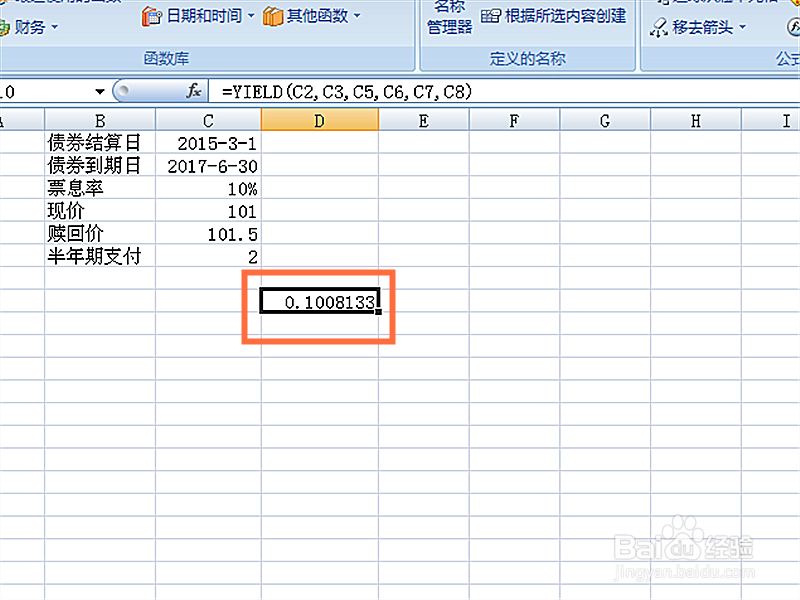Select cell C2 showing date 2015-3-1
The image size is (800, 600).
point(207,143)
